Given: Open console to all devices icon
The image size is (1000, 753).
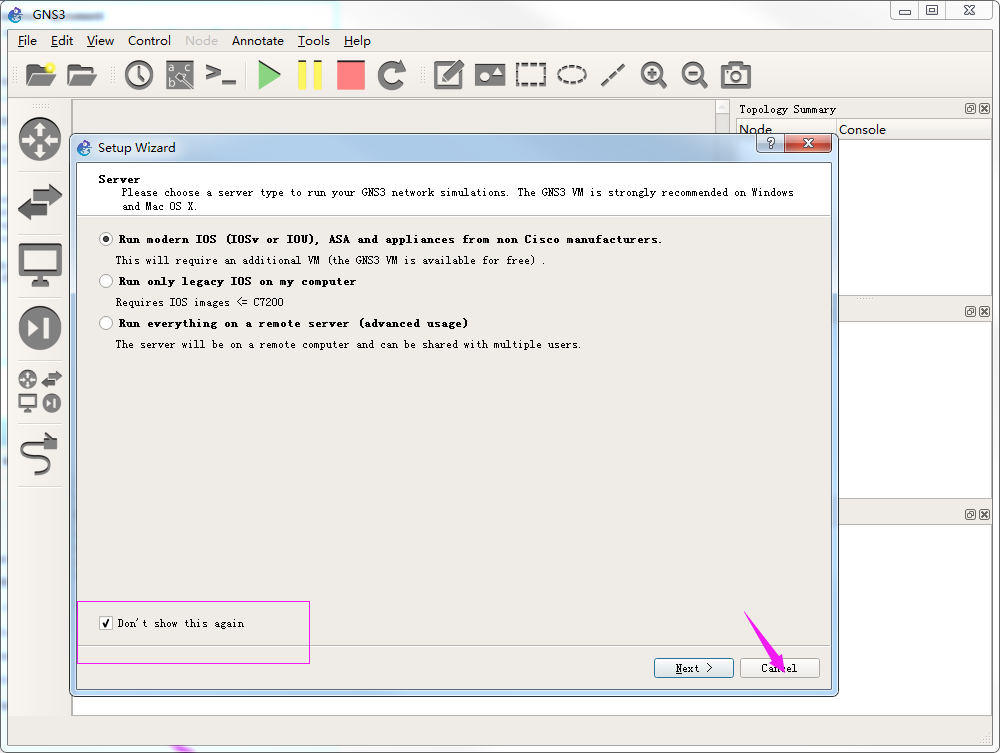Looking at the screenshot, I should (221, 75).
